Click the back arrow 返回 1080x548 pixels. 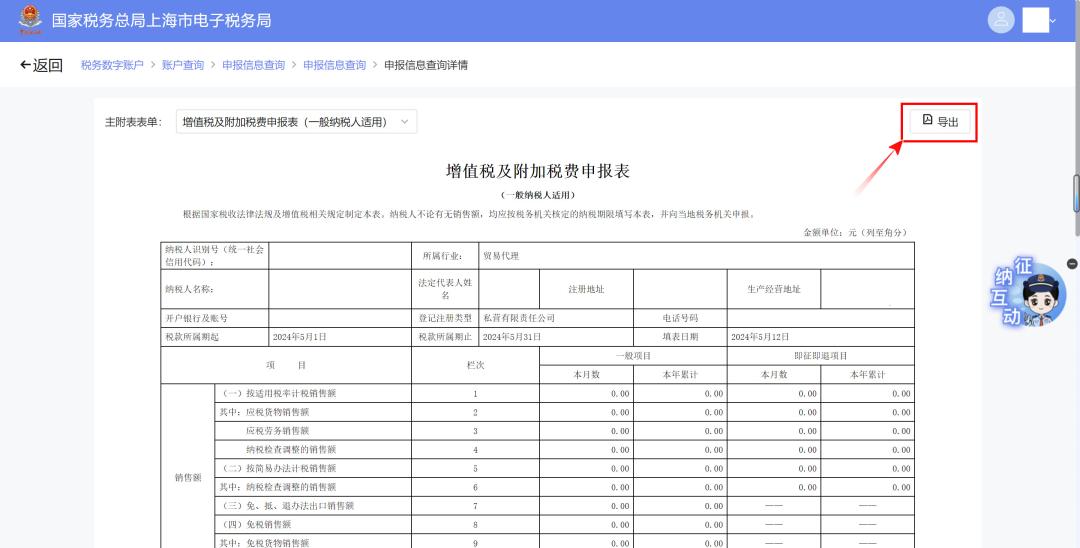[x=41, y=66]
